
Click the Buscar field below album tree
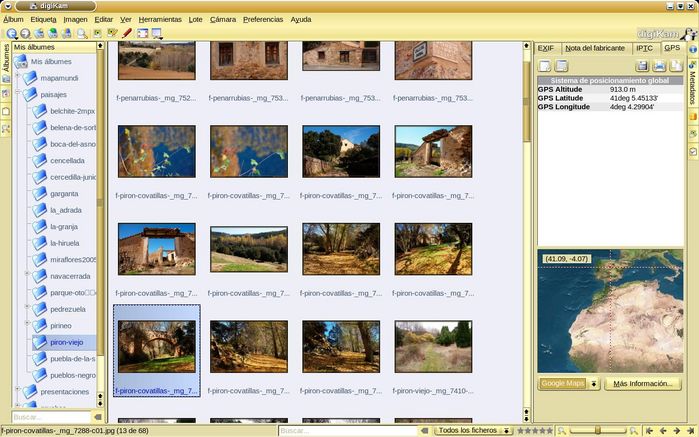(x=51, y=417)
